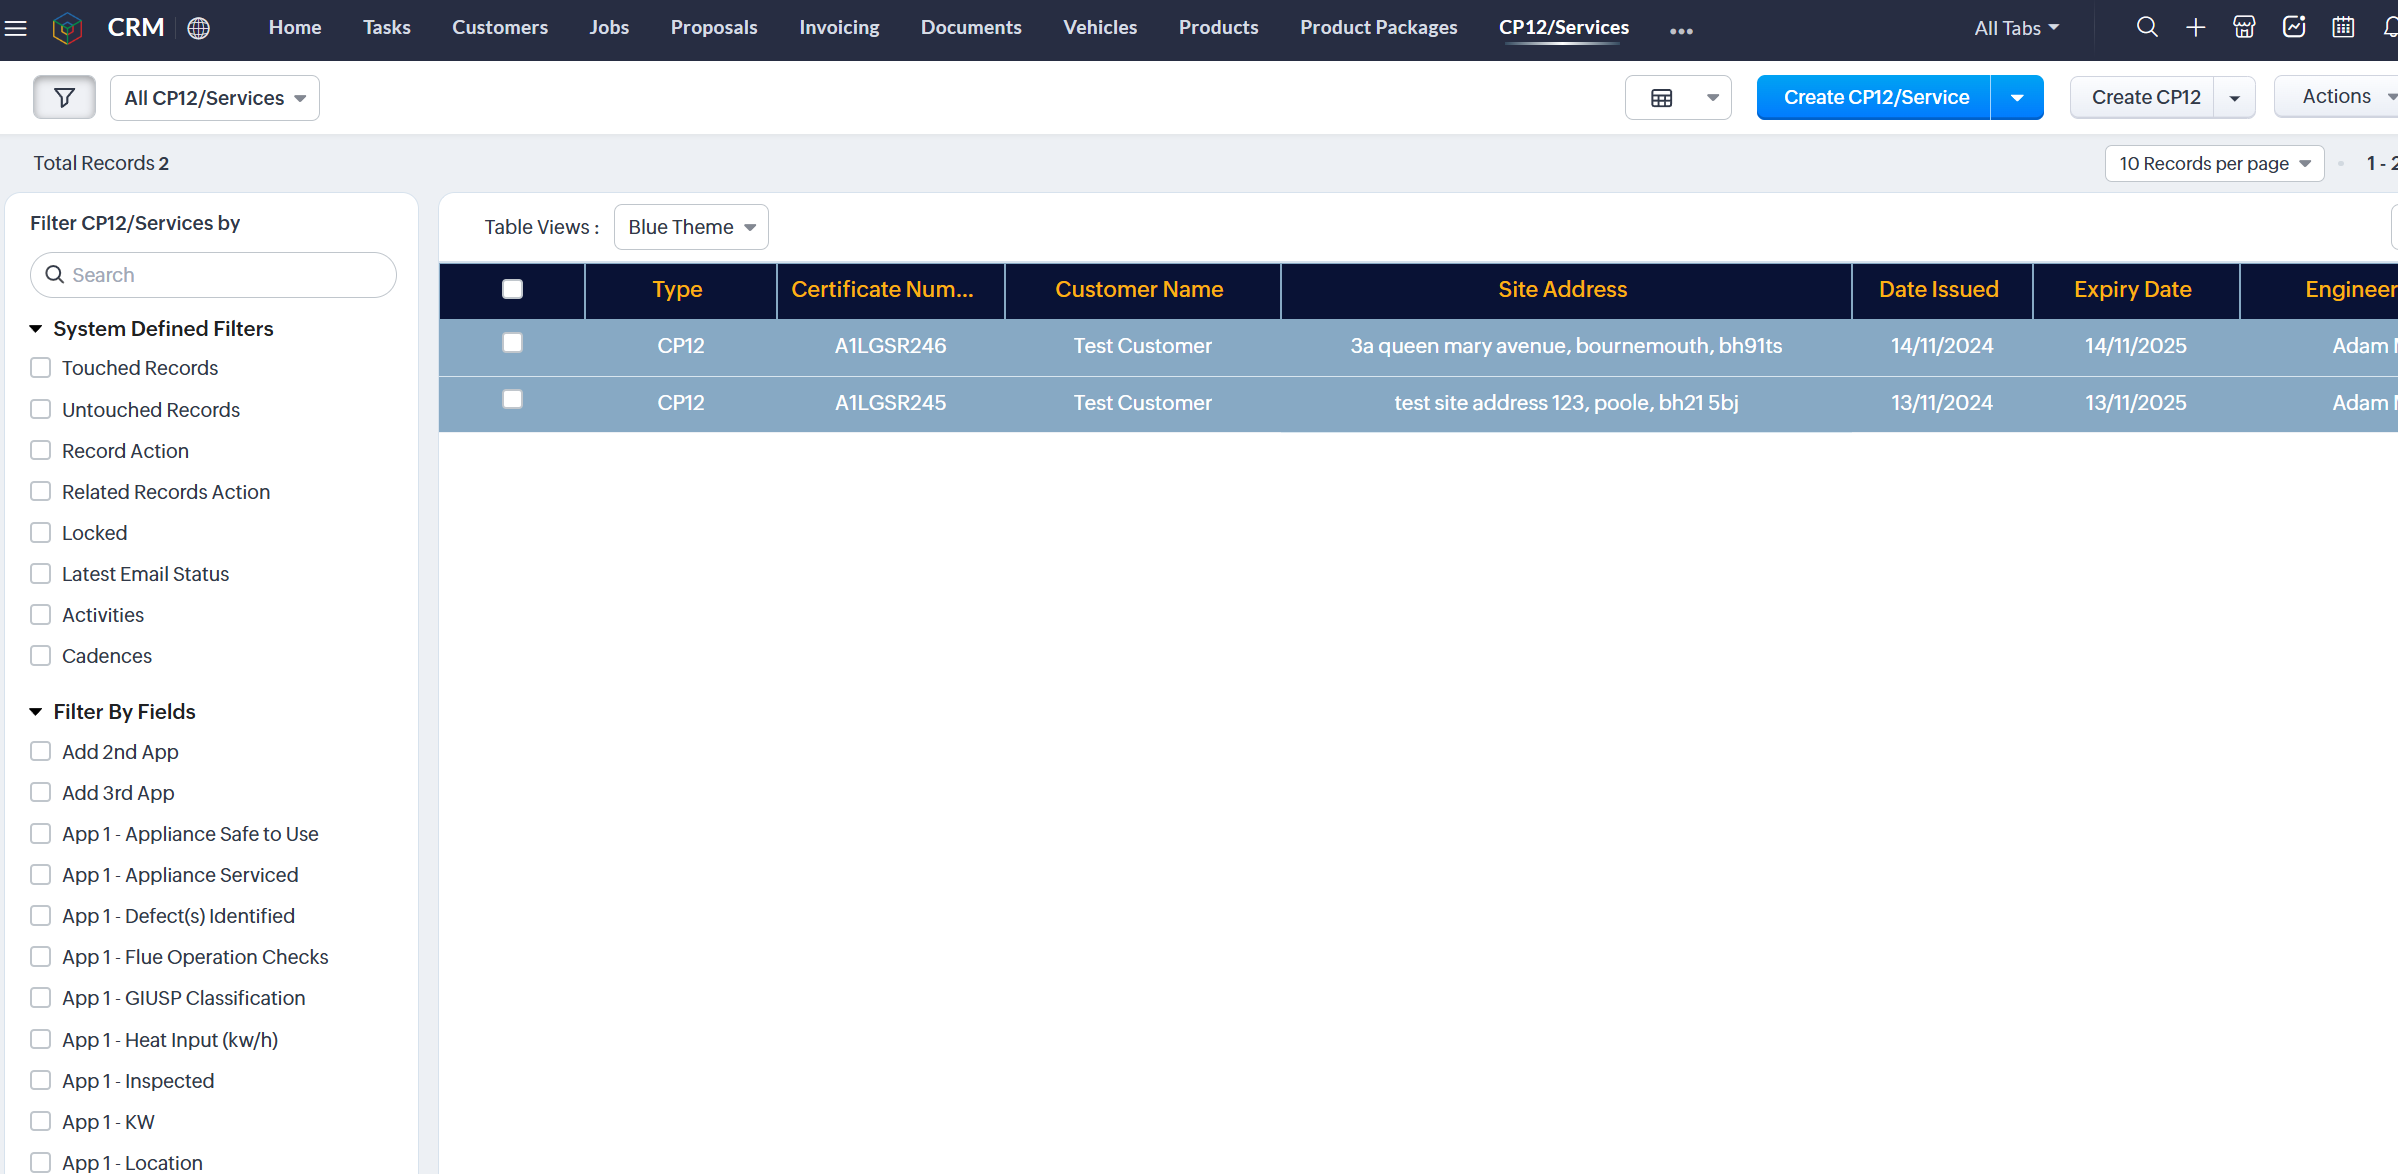This screenshot has height=1174, width=2398.
Task: Check the Touched Records filter
Action: tap(41, 368)
